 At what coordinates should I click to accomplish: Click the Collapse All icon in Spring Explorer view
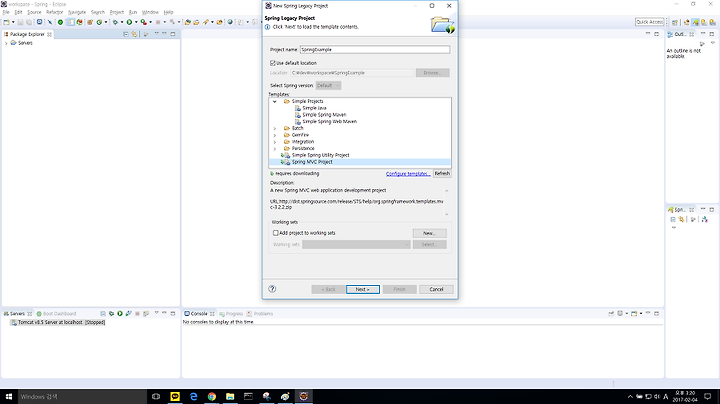(673, 219)
